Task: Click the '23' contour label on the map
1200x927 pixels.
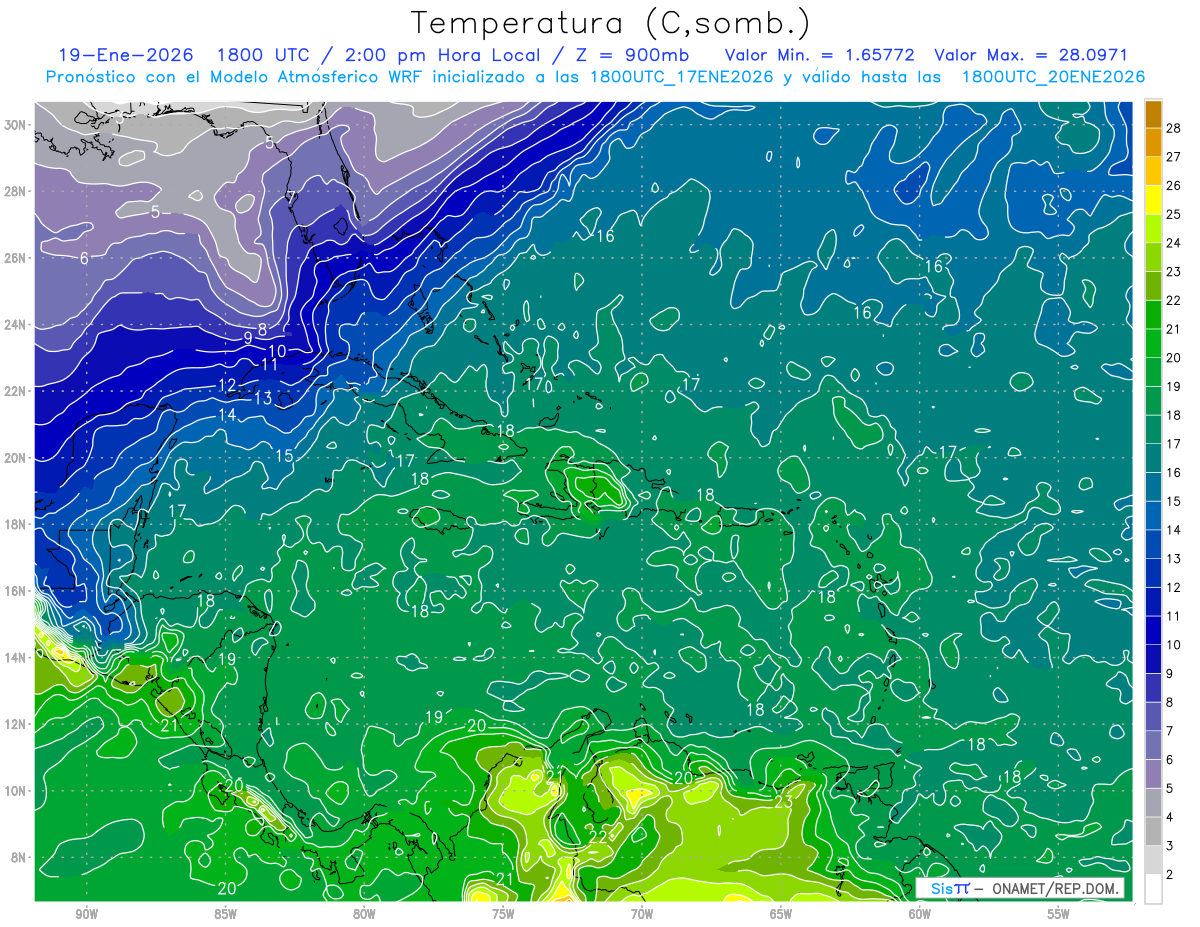Action: tap(784, 801)
